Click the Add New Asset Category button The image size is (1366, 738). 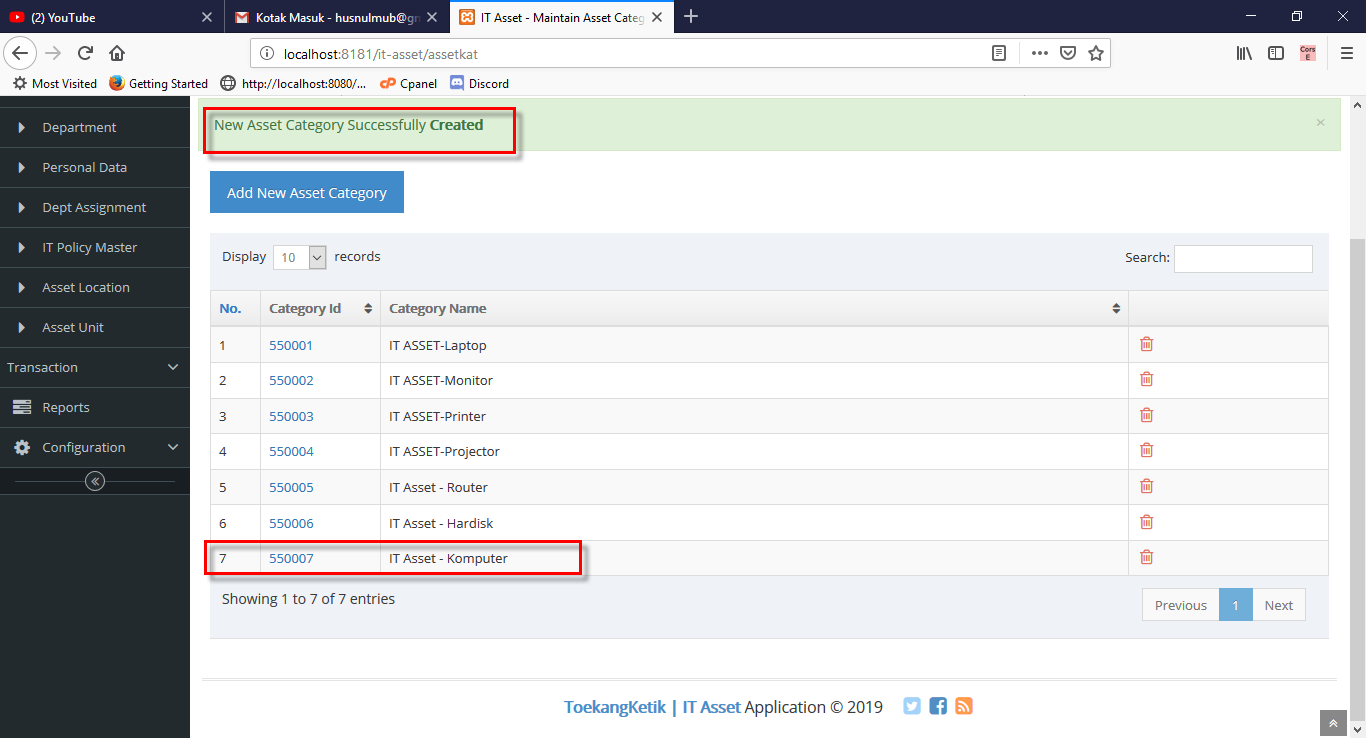click(306, 191)
